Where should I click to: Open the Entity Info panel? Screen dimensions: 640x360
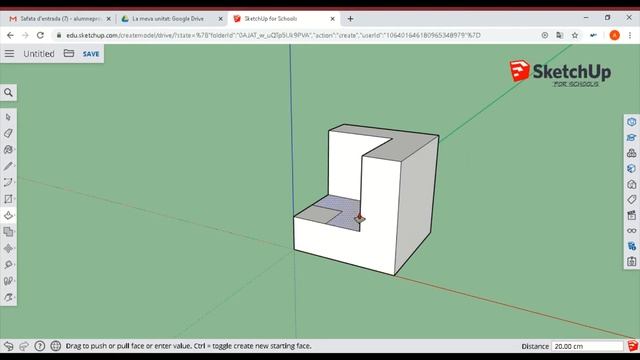(x=631, y=122)
